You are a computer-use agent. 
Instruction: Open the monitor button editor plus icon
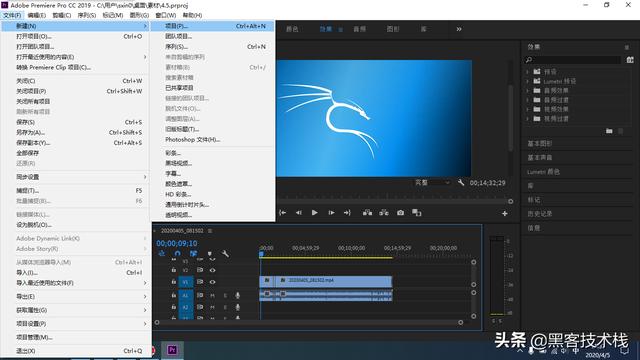tap(505, 213)
